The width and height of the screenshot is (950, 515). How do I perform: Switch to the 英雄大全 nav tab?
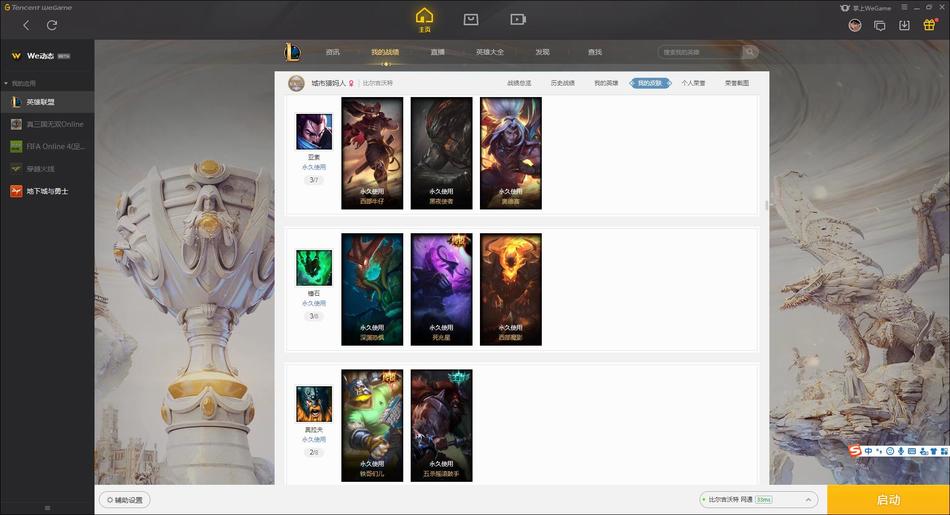point(490,52)
